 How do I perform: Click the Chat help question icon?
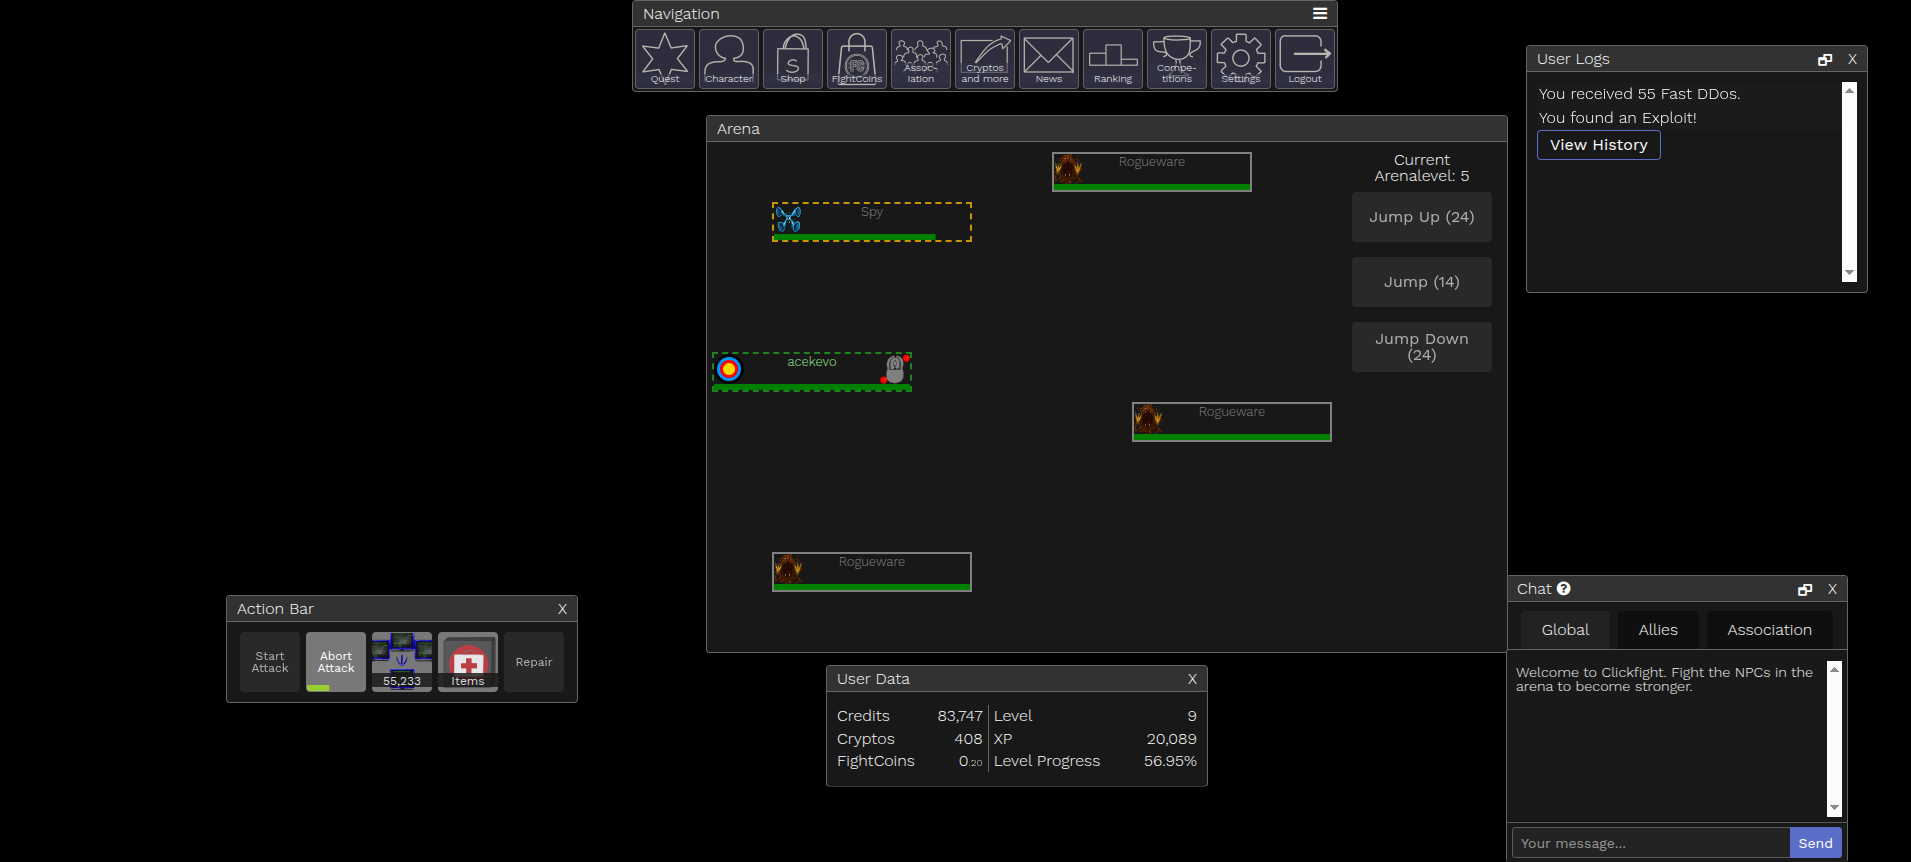1564,589
